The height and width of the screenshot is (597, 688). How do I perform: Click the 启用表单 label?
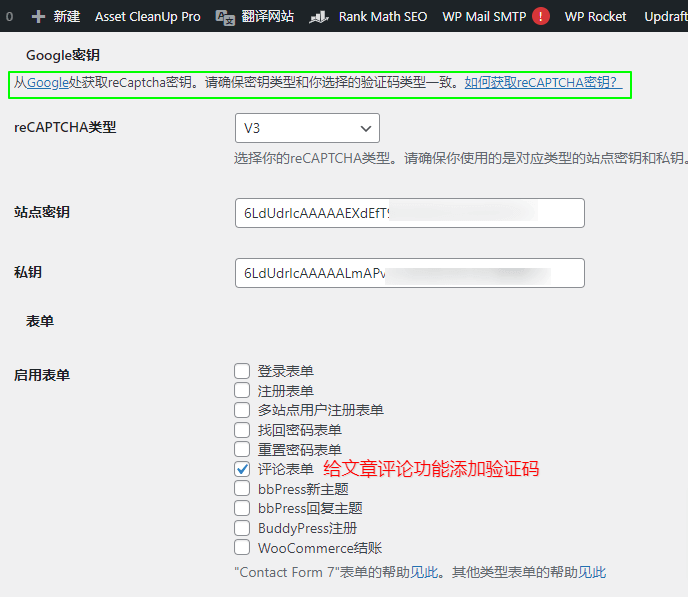coord(42,375)
